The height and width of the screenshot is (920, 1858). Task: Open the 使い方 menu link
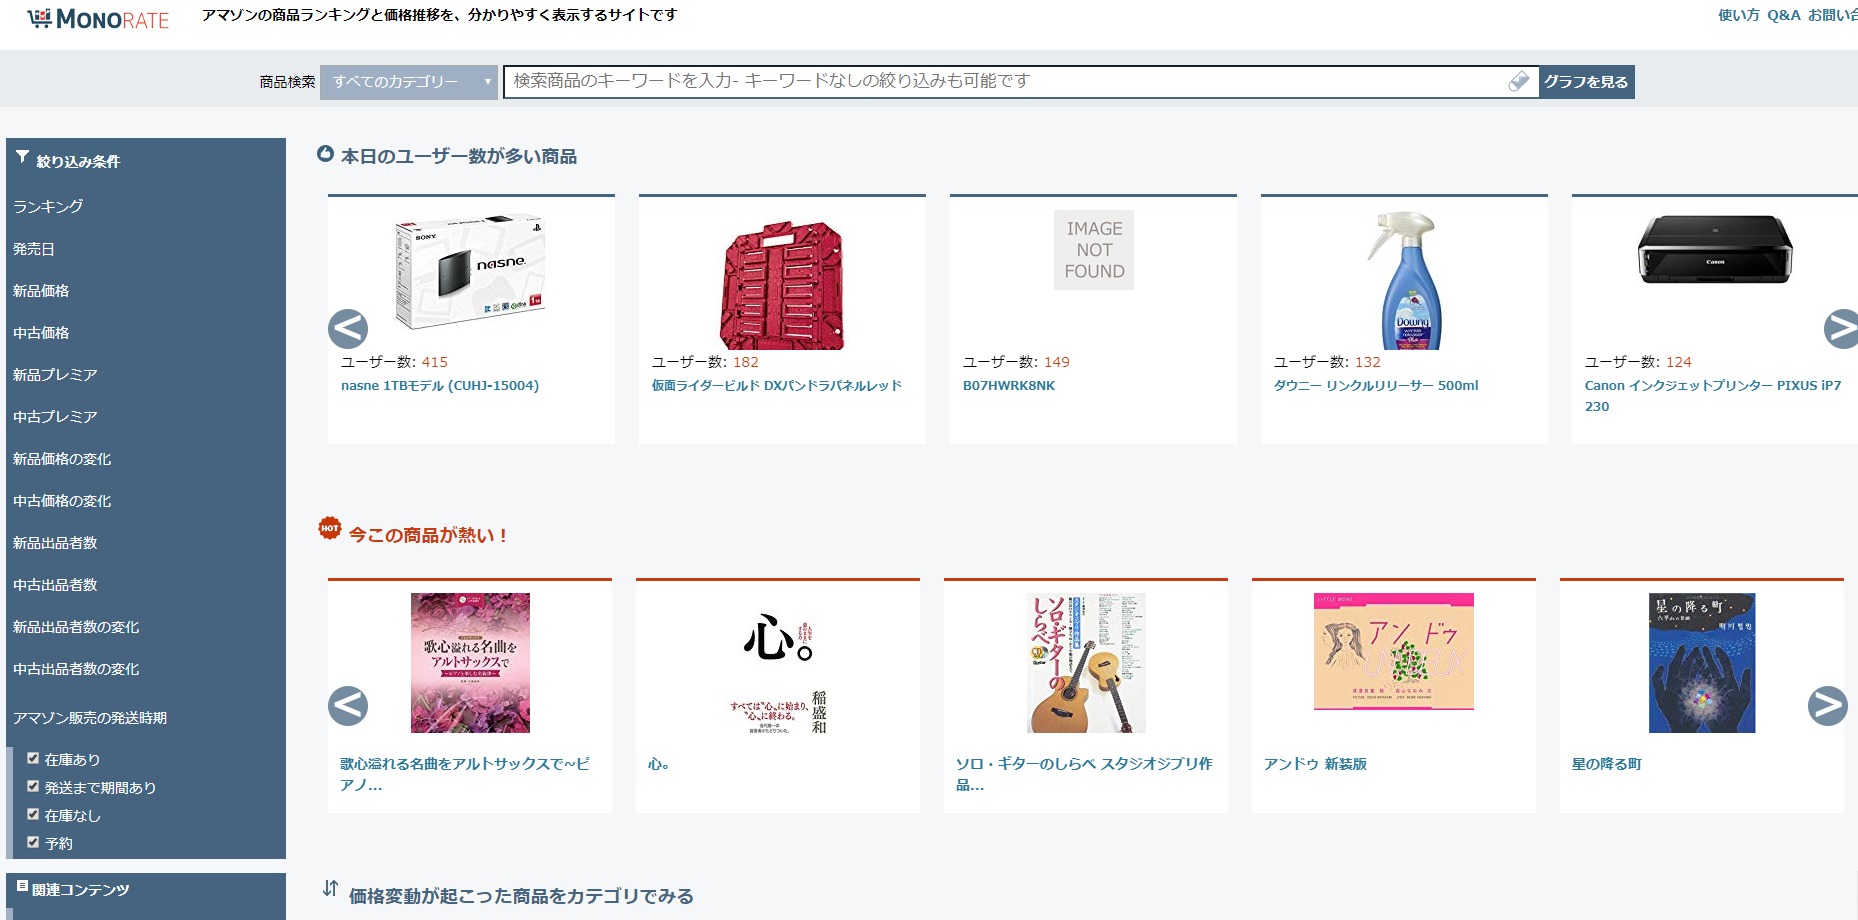point(1738,15)
